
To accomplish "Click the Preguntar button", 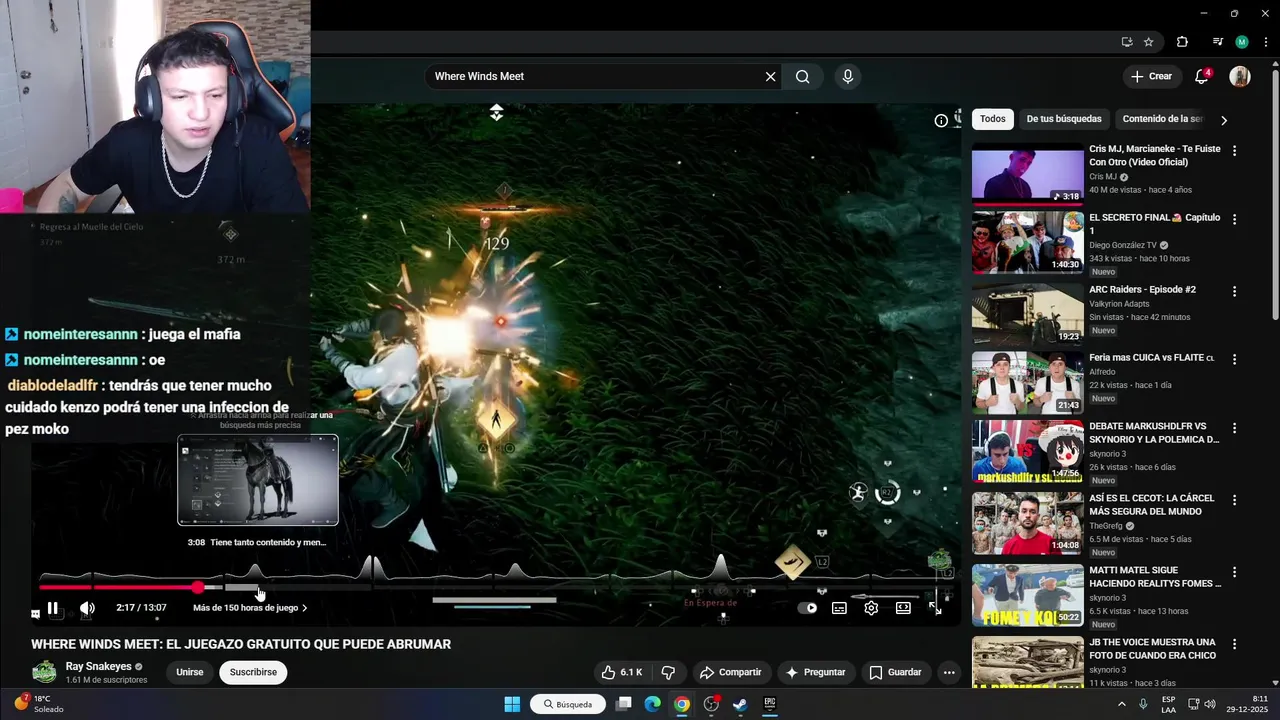I will pyautogui.click(x=816, y=672).
